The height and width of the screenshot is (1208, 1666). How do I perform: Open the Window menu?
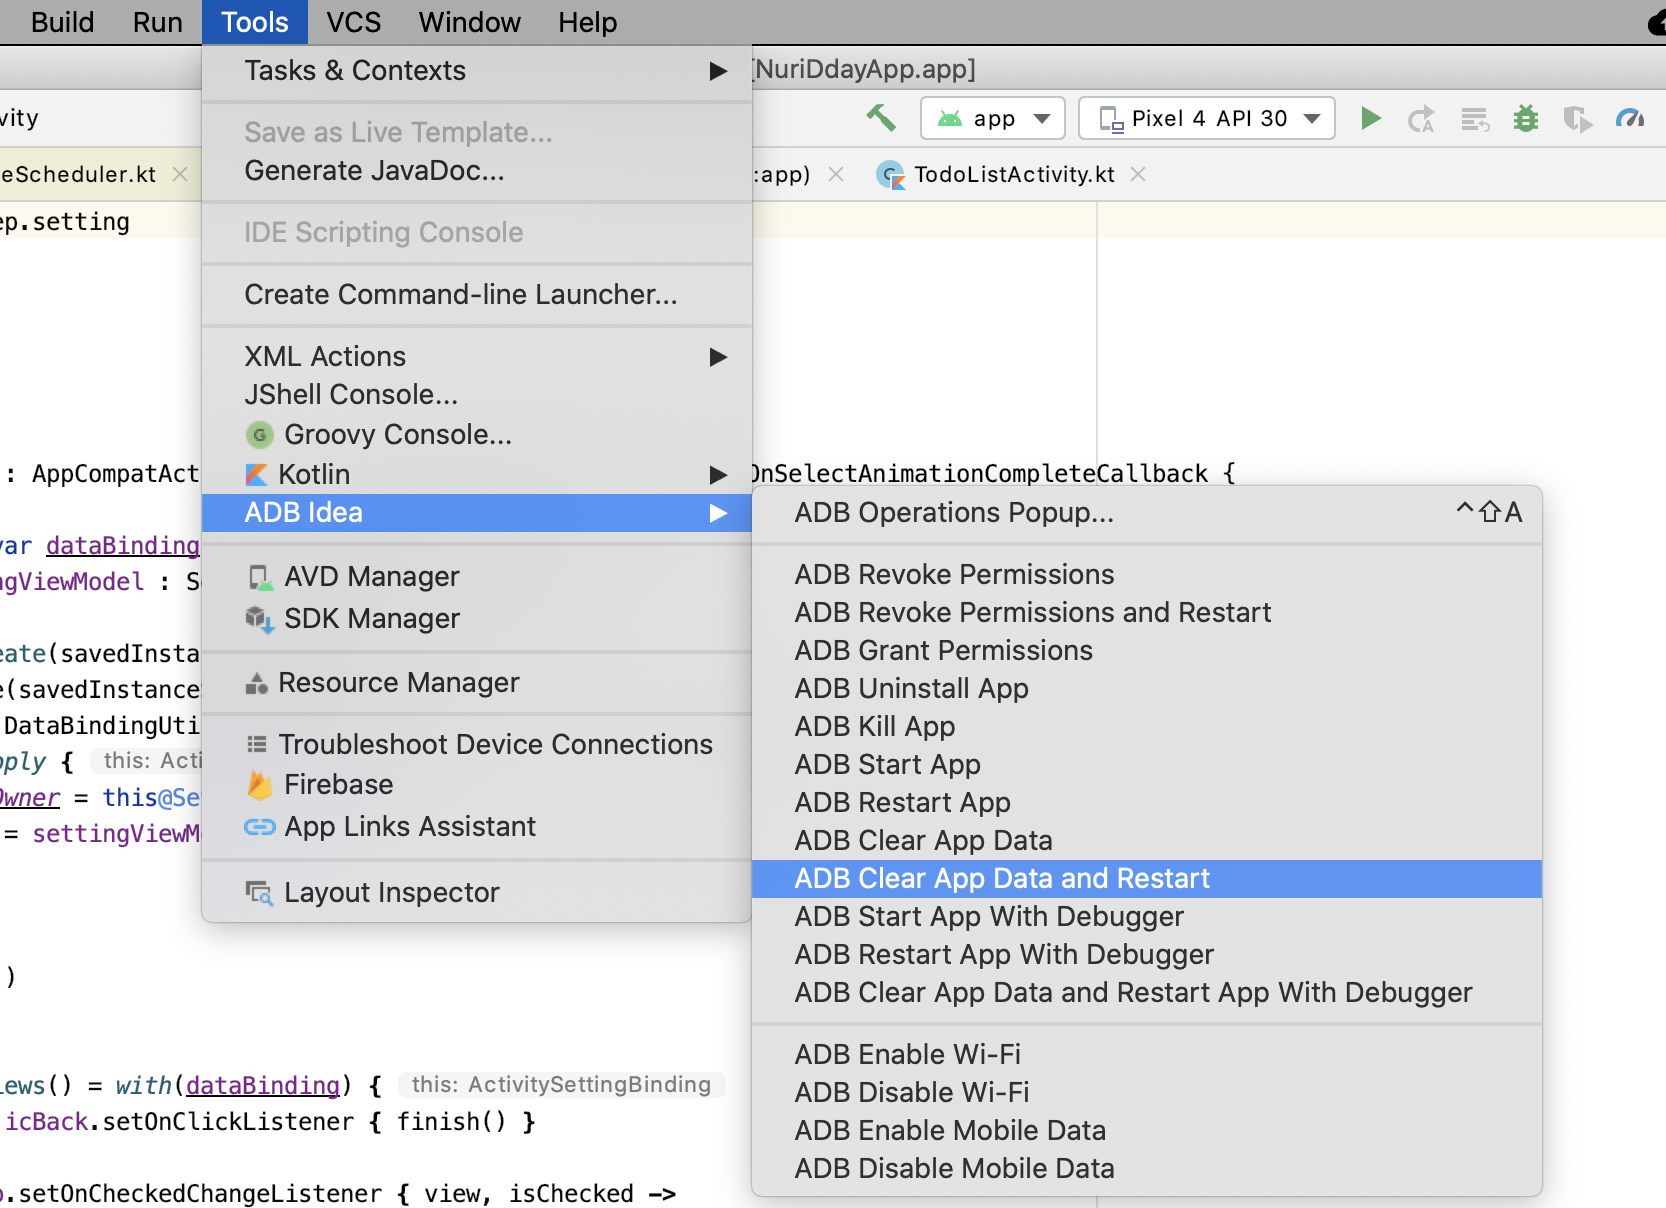point(470,22)
